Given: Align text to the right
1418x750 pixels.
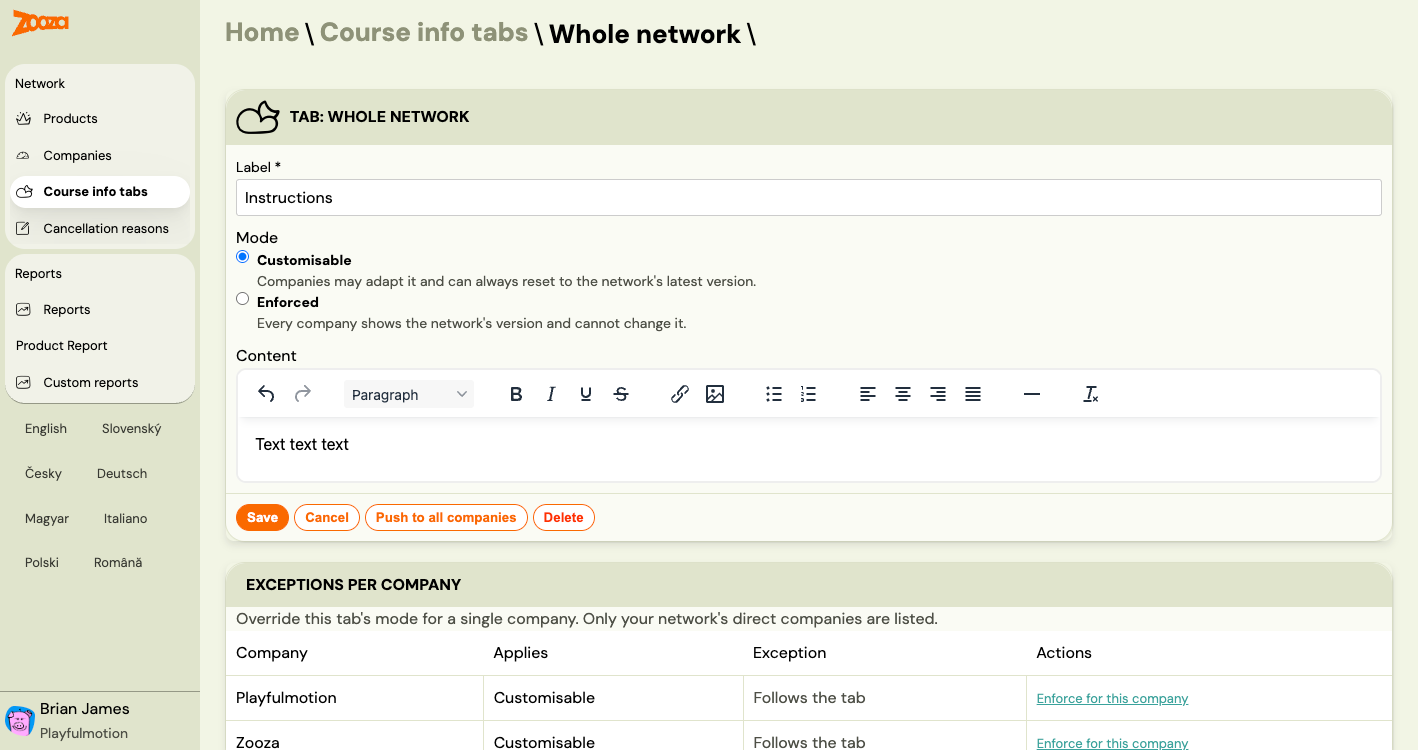Looking at the screenshot, I should point(938,394).
